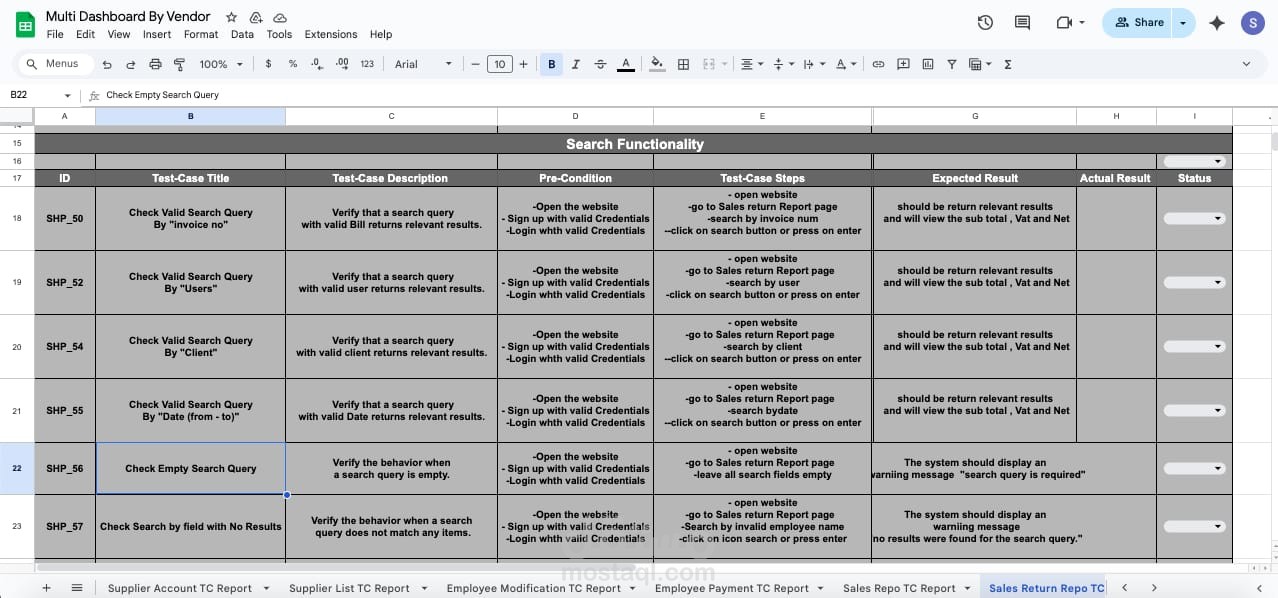Open horizontal align dropdown
The image size is (1278, 598).
750,64
